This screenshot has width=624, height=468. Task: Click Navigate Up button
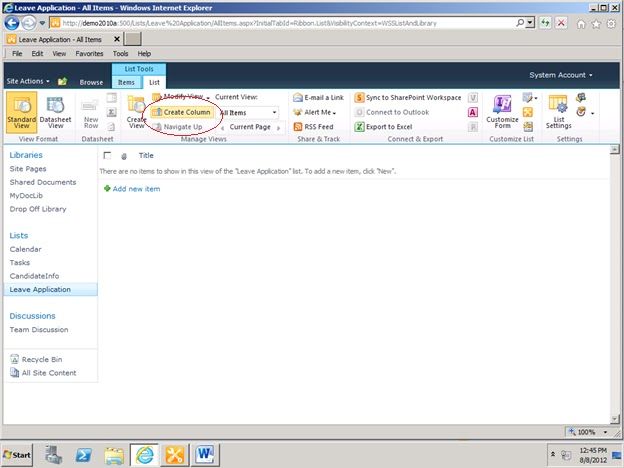click(x=178, y=127)
